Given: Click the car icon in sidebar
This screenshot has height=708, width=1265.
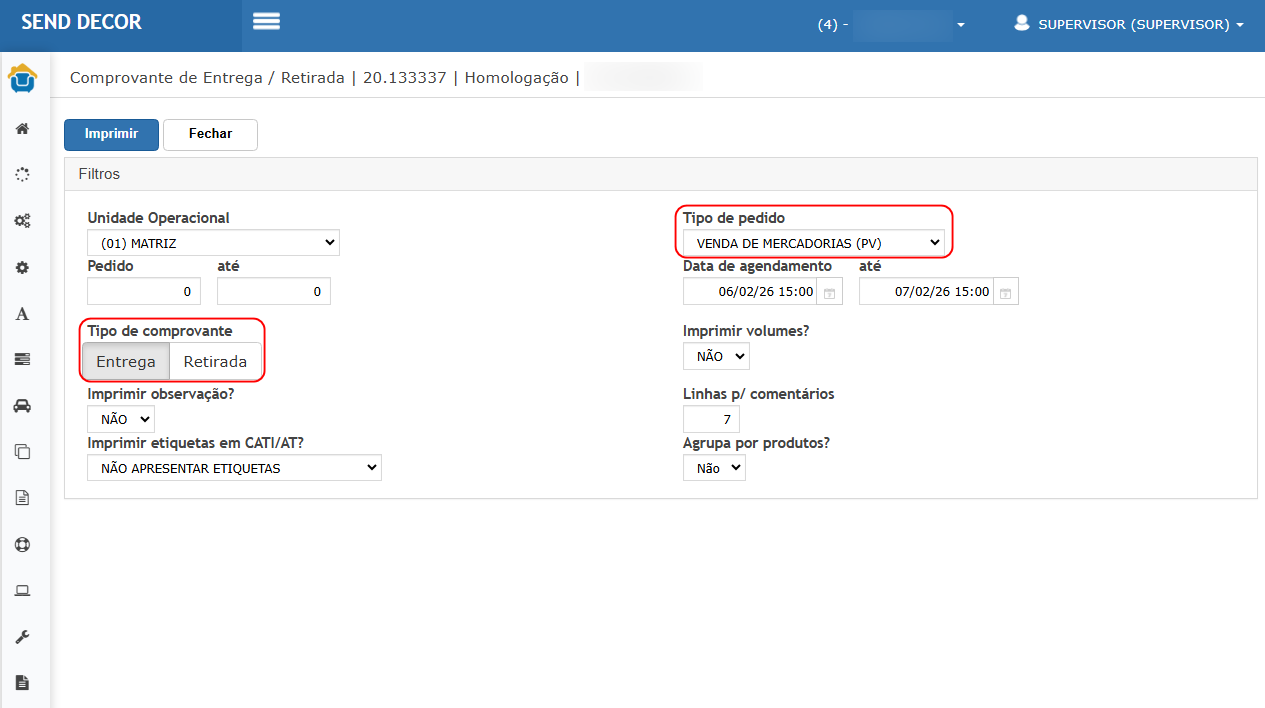Looking at the screenshot, I should (22, 405).
